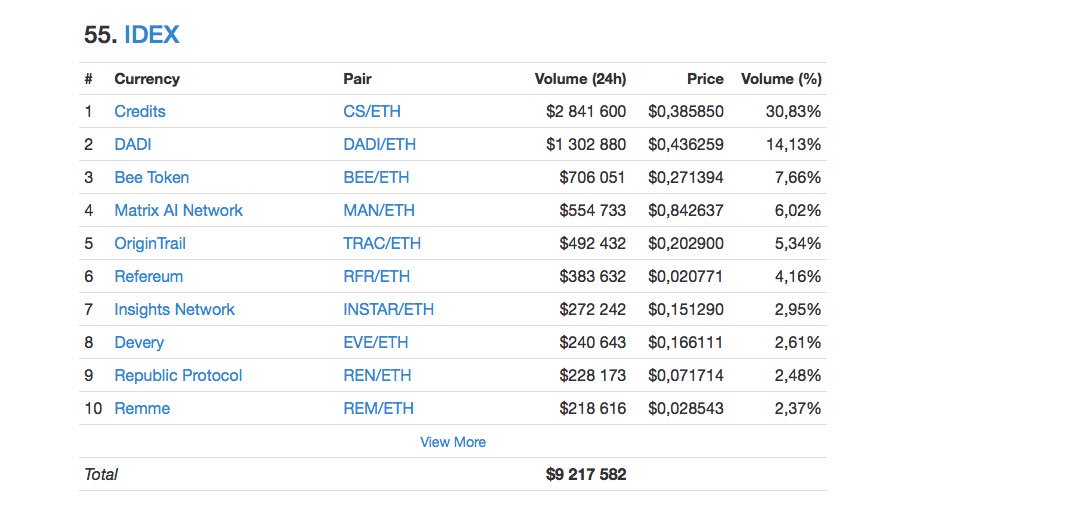The width and height of the screenshot is (1081, 517).
Task: Select the $706 051 volume cell
Action: [x=592, y=178]
